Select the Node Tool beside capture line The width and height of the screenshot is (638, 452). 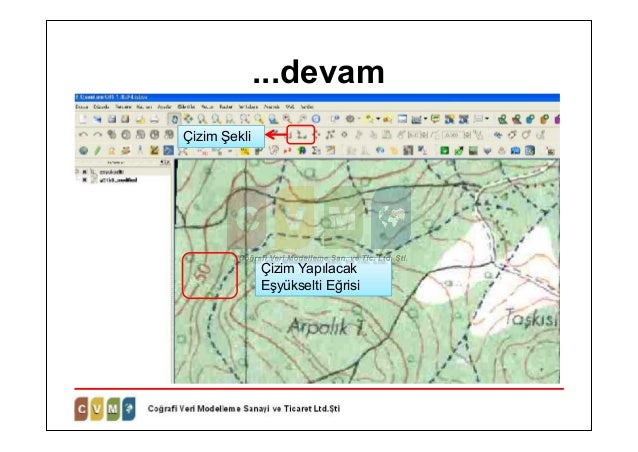(330, 135)
